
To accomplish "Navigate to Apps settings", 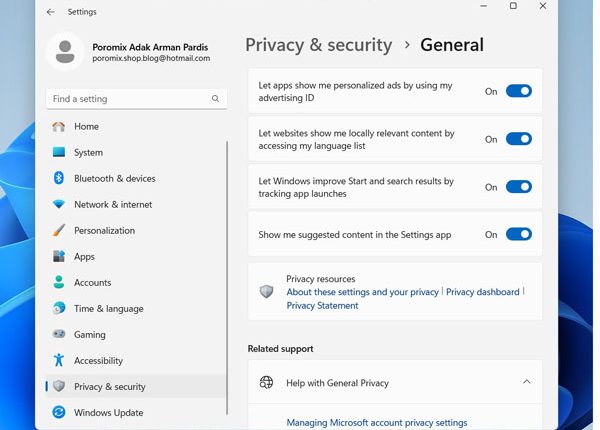I will pos(136,256).
